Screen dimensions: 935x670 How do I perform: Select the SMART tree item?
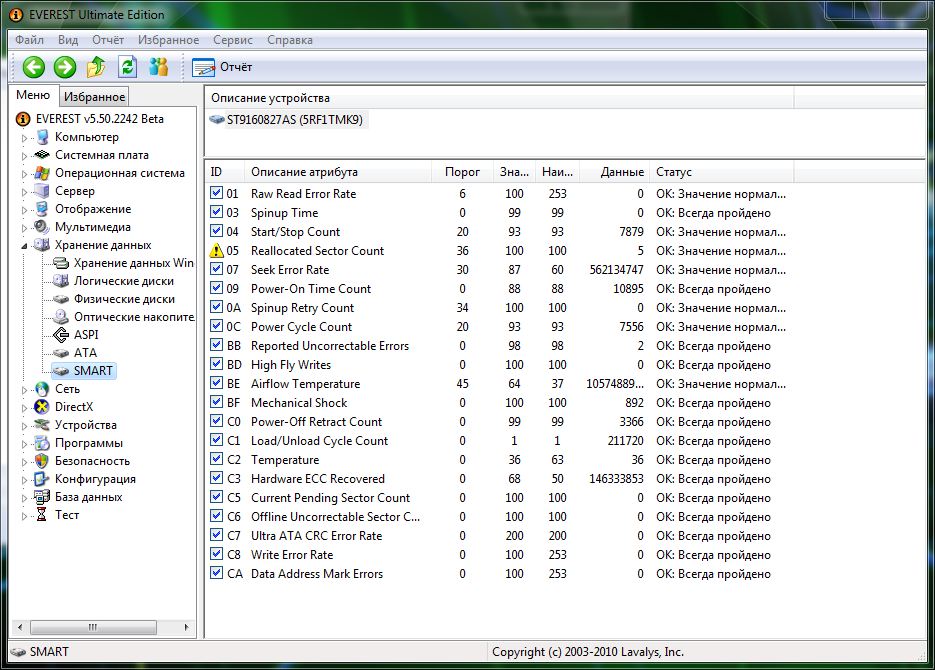tap(84, 371)
